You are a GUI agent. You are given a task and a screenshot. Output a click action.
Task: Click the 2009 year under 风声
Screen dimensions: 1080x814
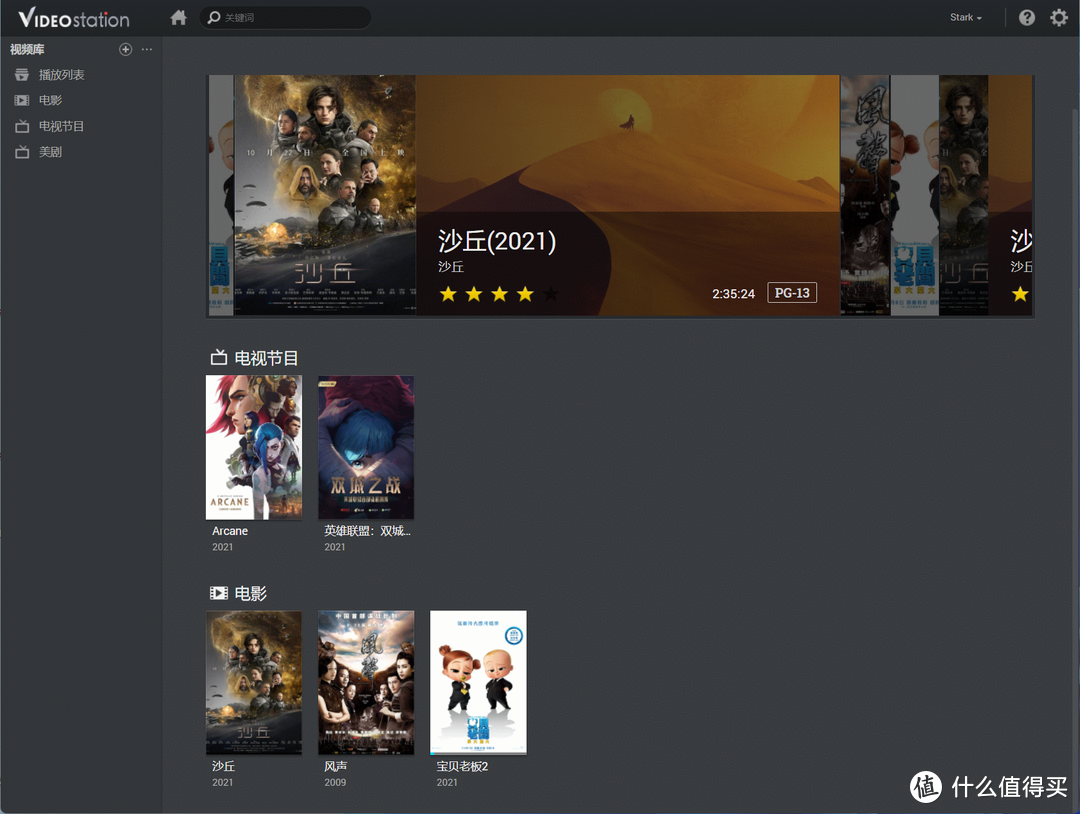click(335, 782)
